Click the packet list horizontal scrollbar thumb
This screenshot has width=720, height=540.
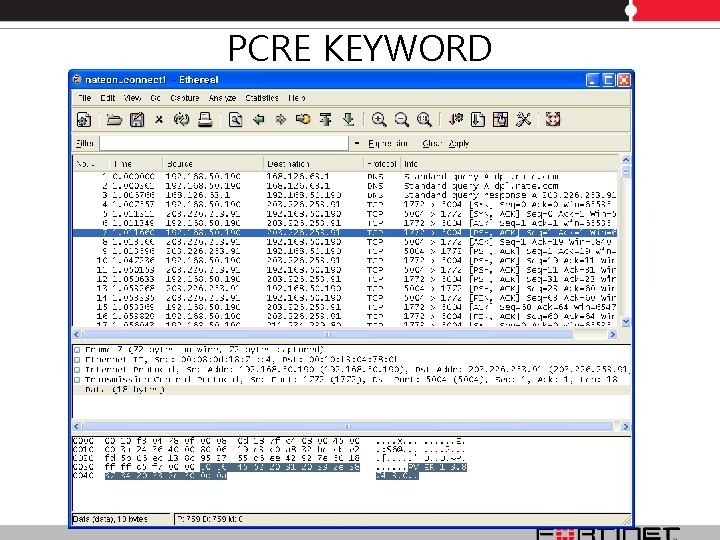327,334
